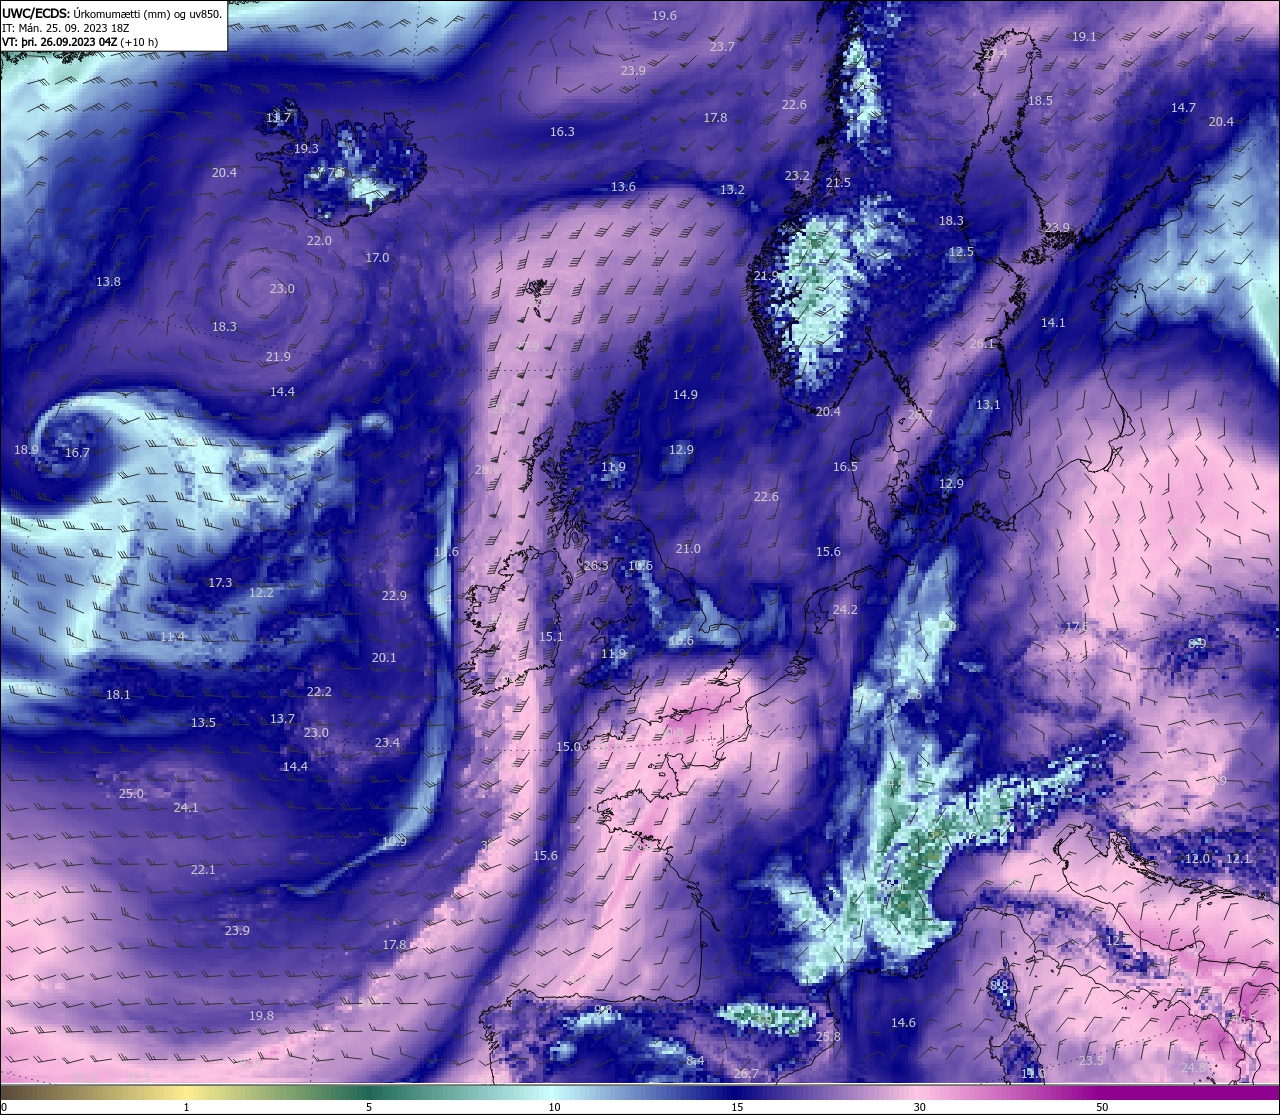Click the '15.1' value over Ireland
This screenshot has height=1115, width=1280.
point(551,637)
